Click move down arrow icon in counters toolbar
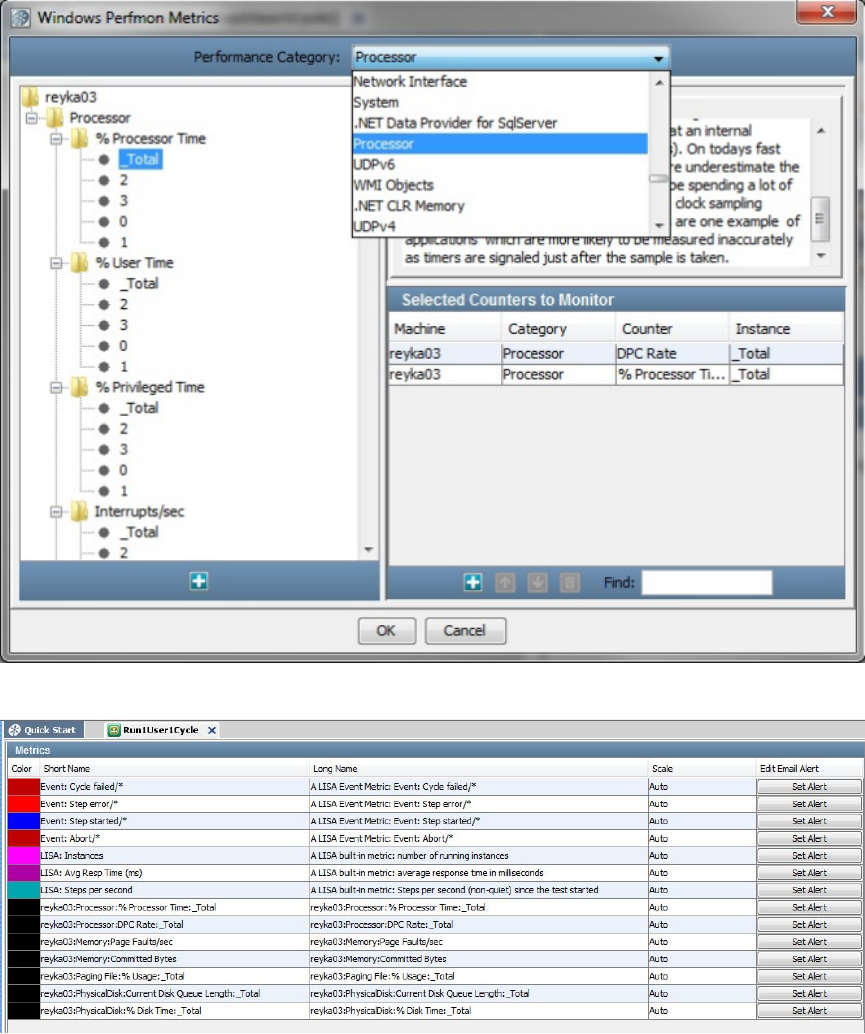The height and width of the screenshot is (1034, 865). point(537,582)
